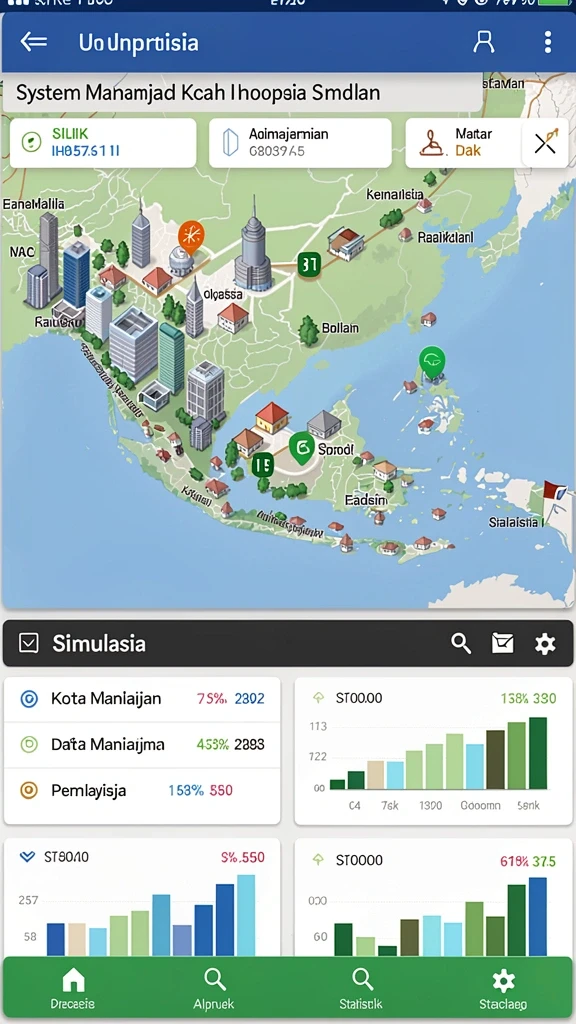Tap the Matar Dak card's brown icon

[431, 142]
